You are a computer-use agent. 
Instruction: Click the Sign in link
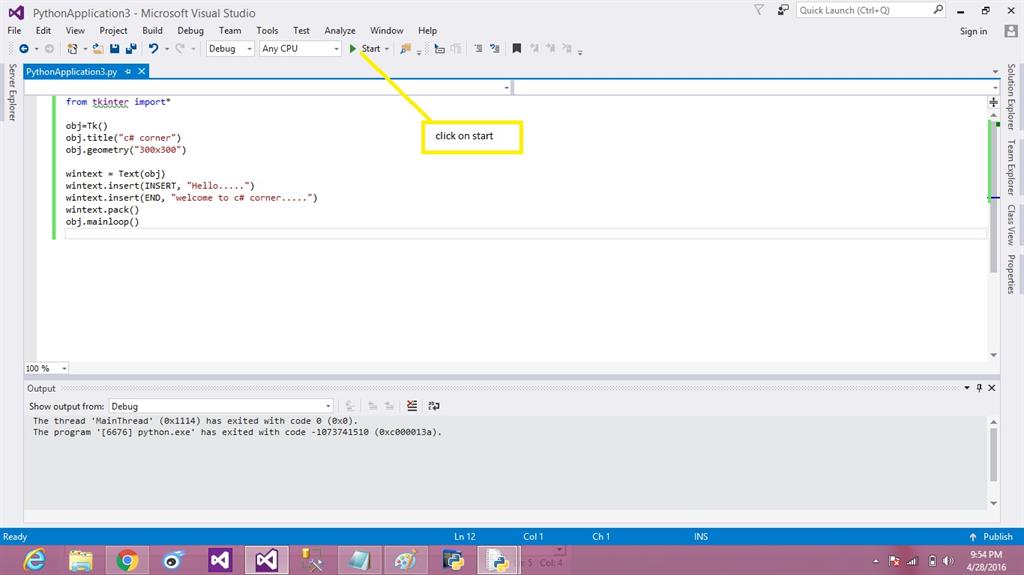973,31
